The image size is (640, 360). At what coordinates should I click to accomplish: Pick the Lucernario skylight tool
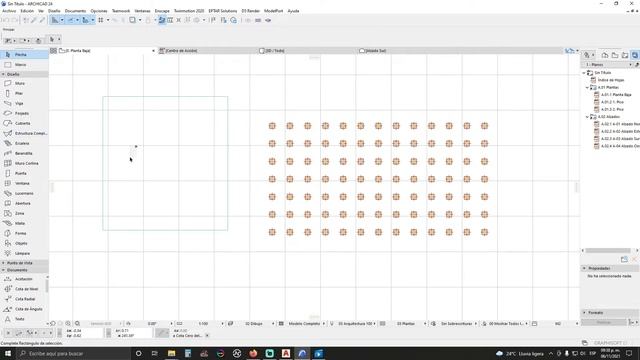(24, 193)
